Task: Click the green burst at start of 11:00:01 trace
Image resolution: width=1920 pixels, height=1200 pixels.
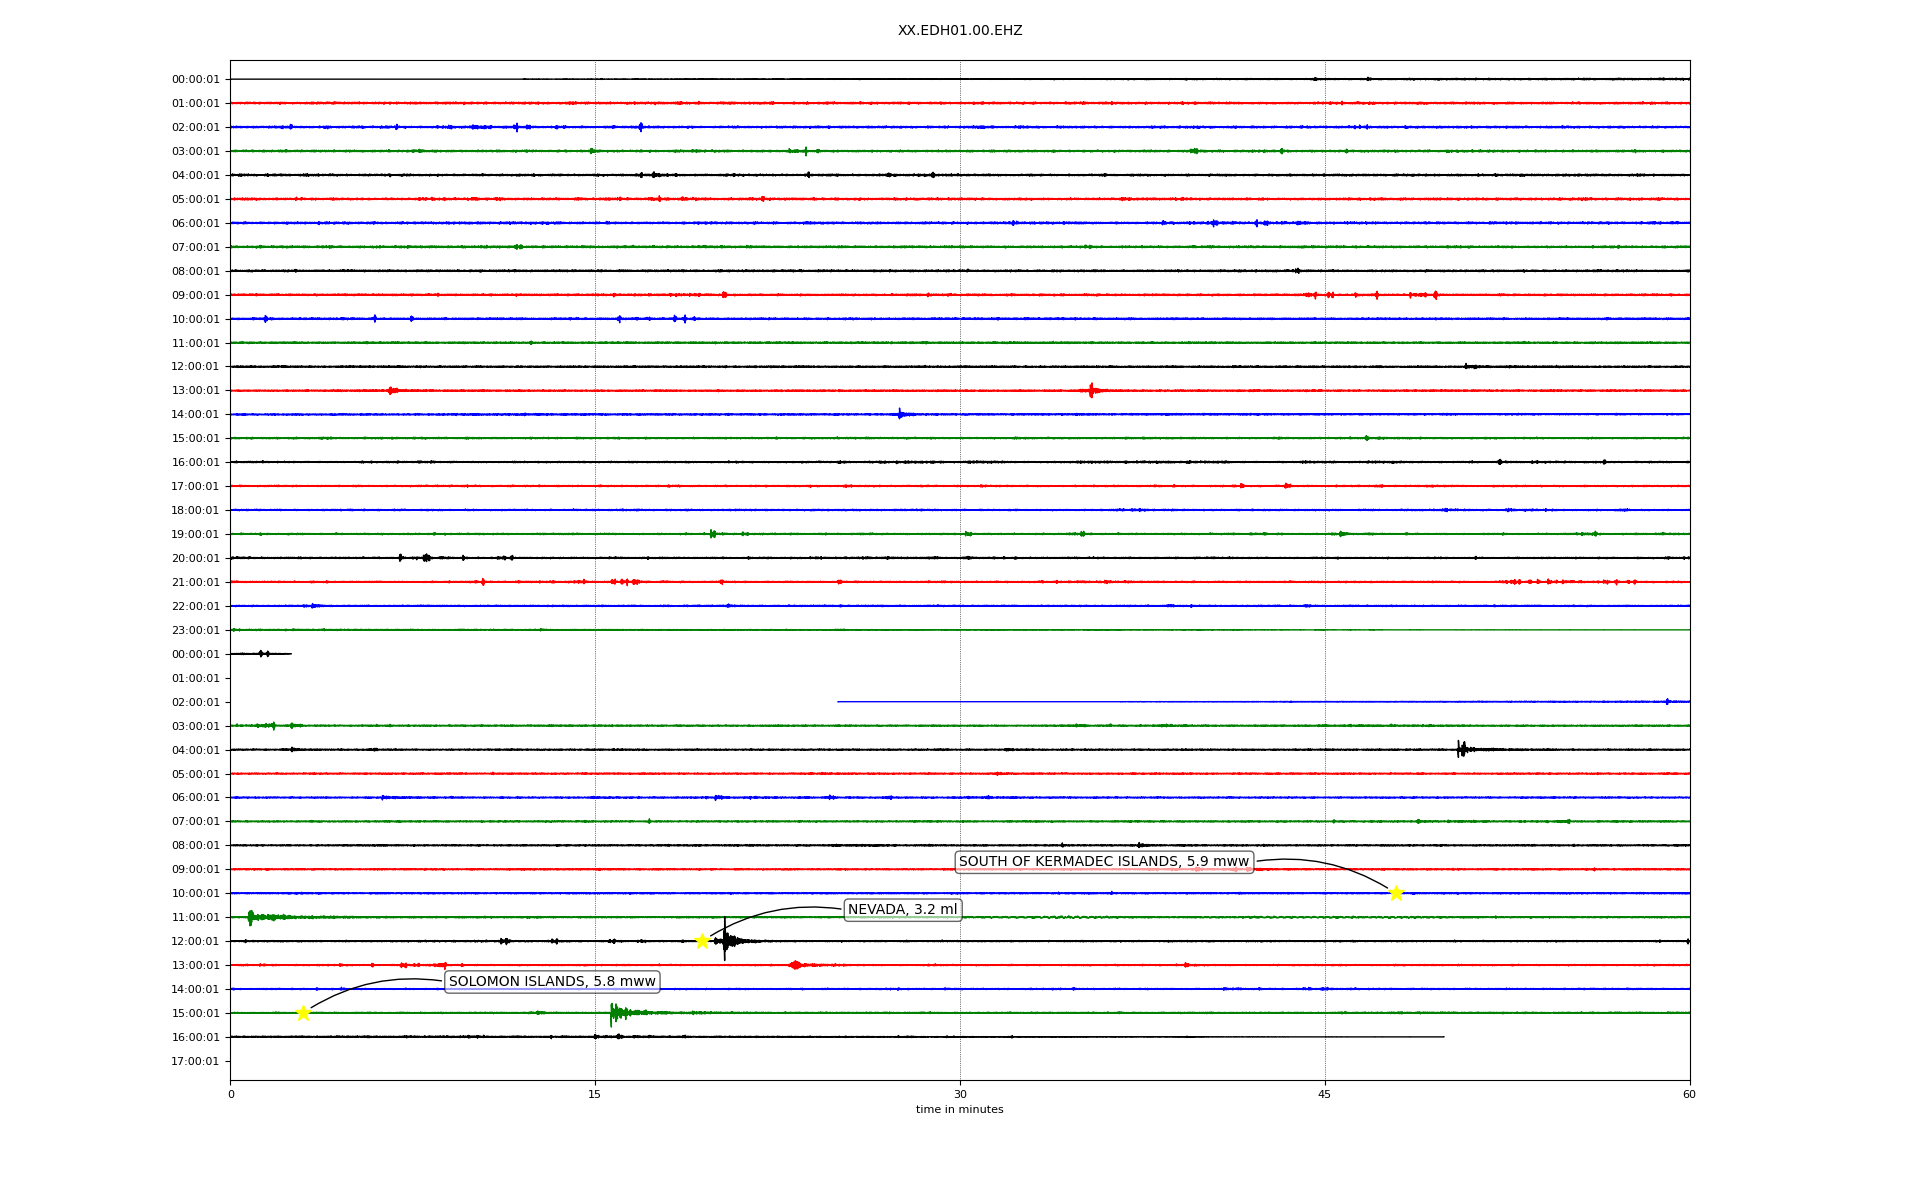Action: click(x=251, y=917)
